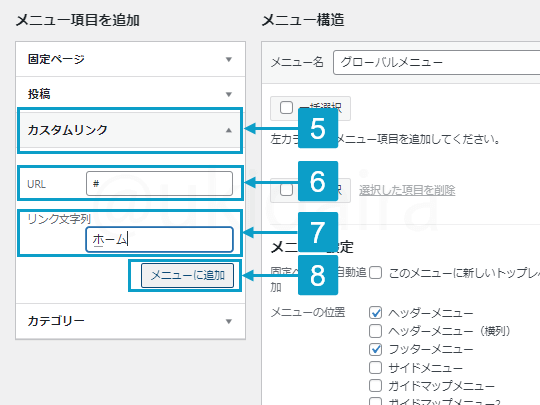Tick the 一括選択 checkbox beside 選択した項目を削除

click(287, 189)
